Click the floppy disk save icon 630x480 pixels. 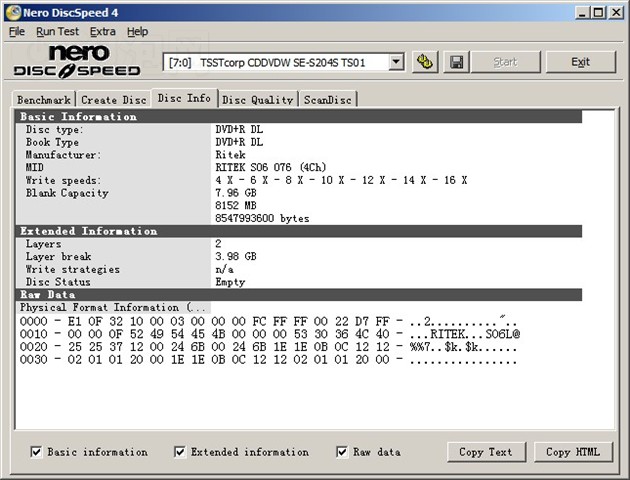point(456,62)
